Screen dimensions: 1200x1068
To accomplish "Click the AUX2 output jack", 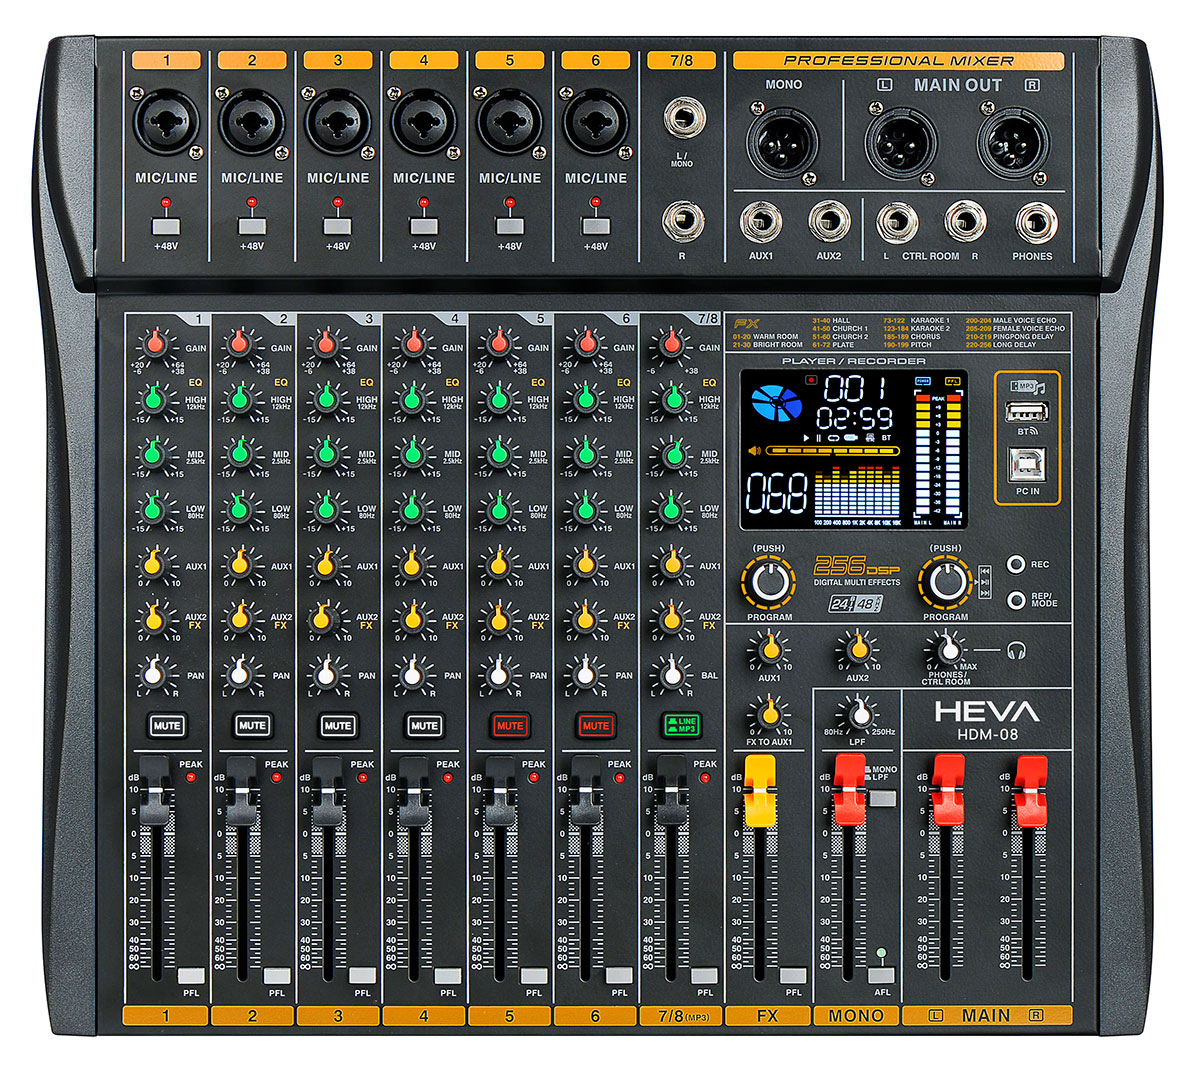I will (829, 223).
